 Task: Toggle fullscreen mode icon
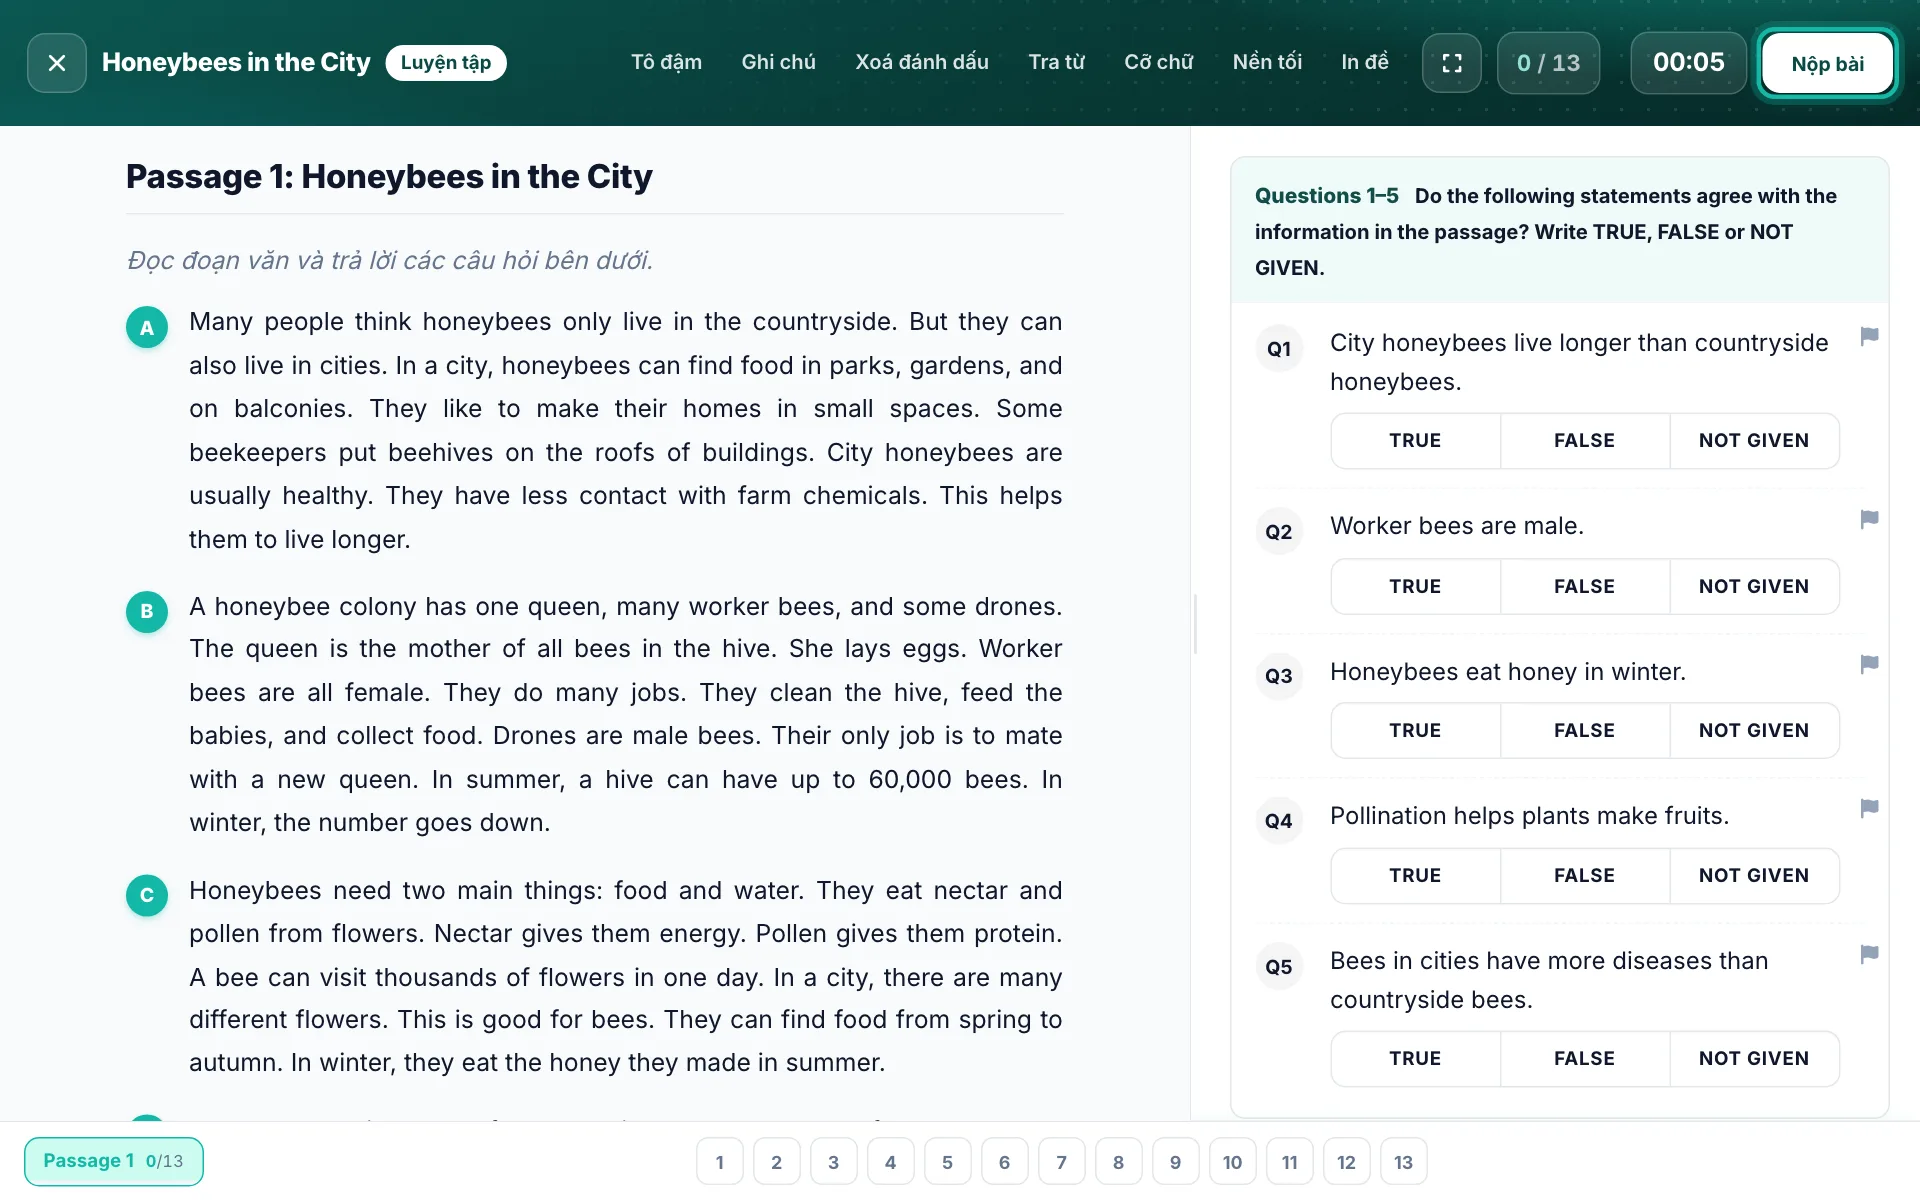(x=1452, y=63)
